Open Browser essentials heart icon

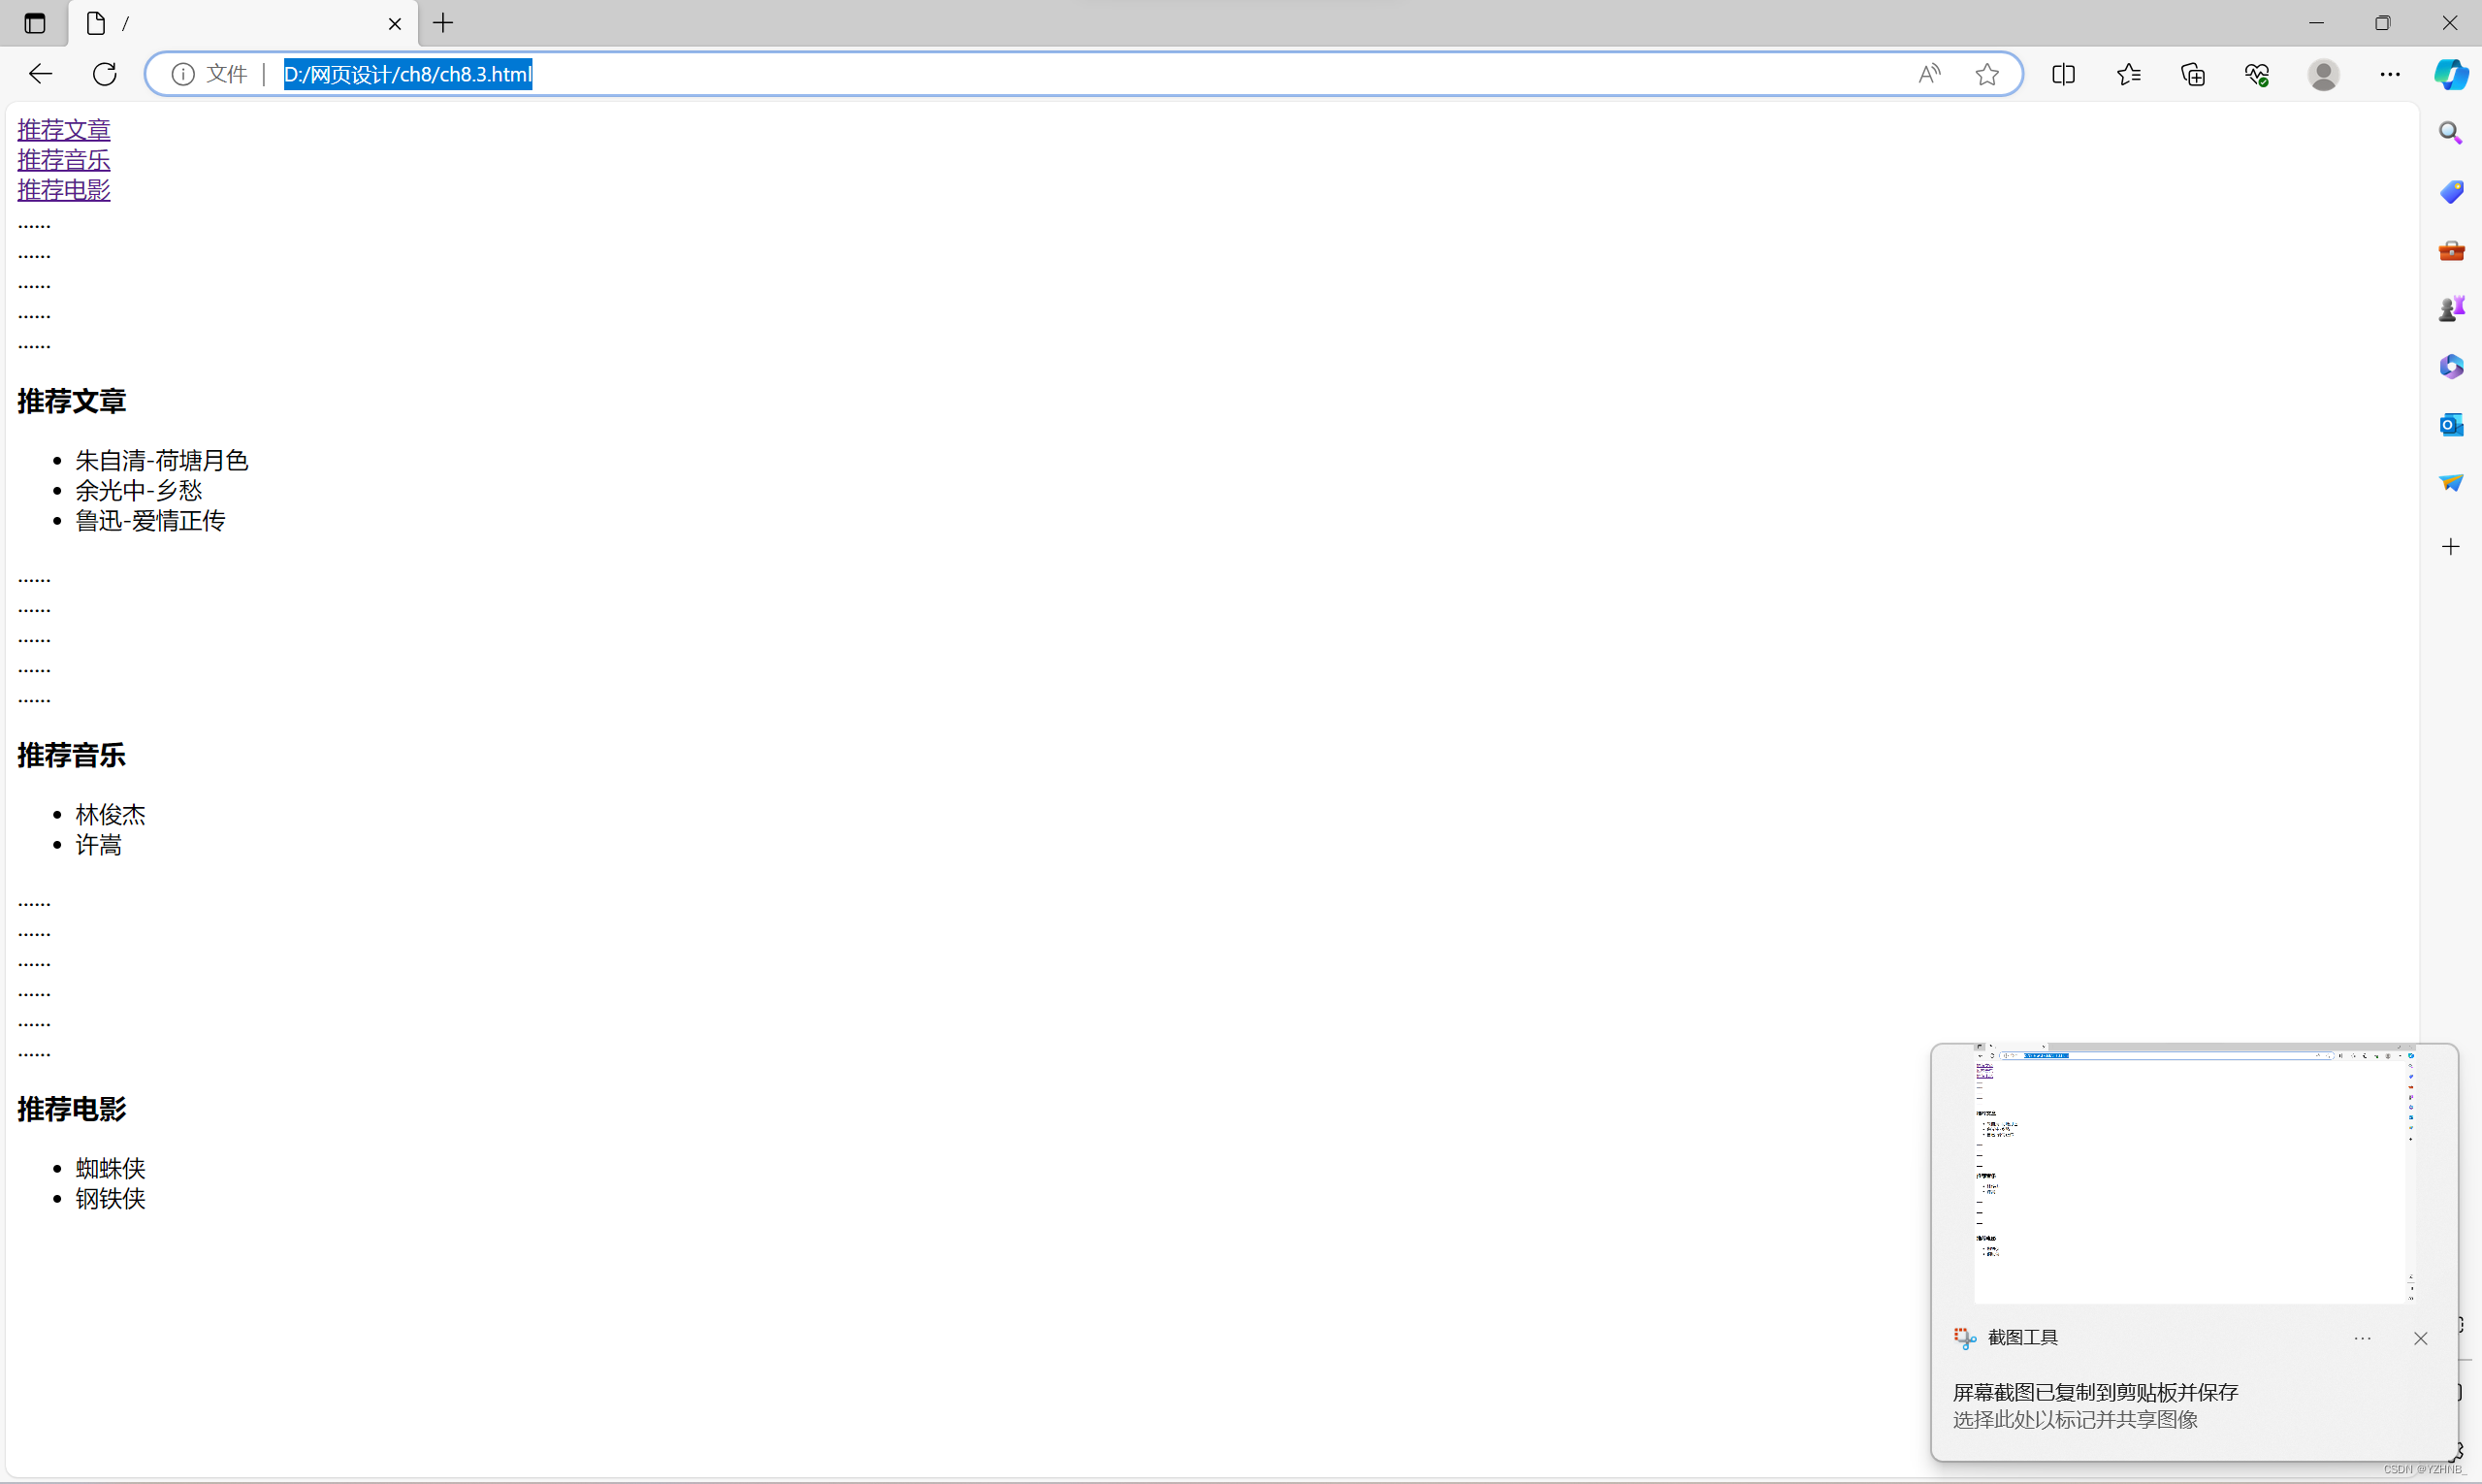coord(2257,74)
